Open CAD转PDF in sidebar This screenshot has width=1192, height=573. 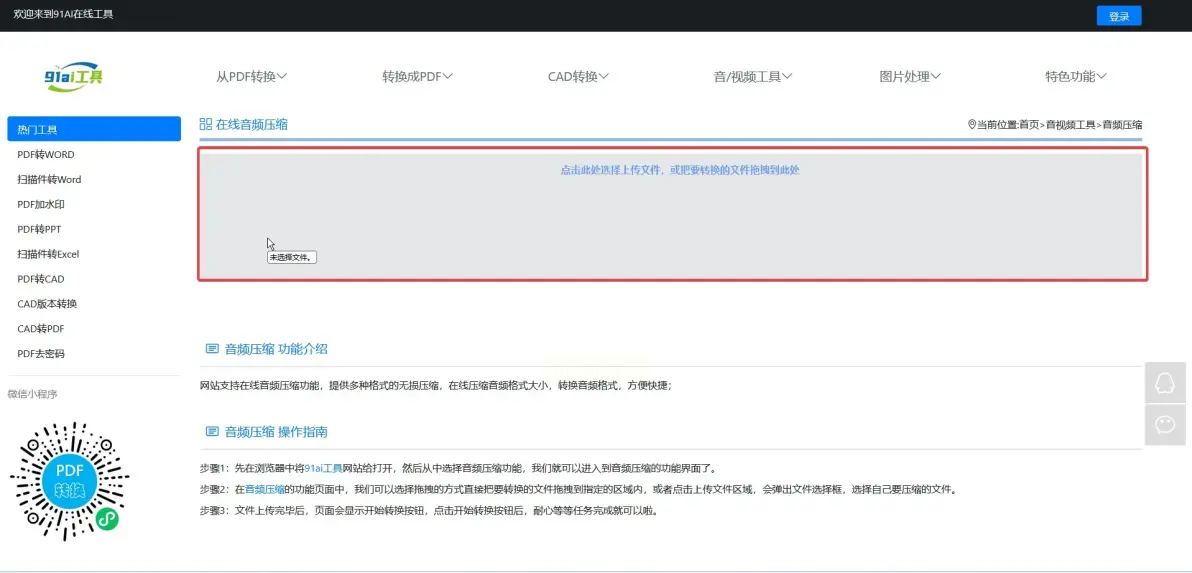tap(41, 329)
